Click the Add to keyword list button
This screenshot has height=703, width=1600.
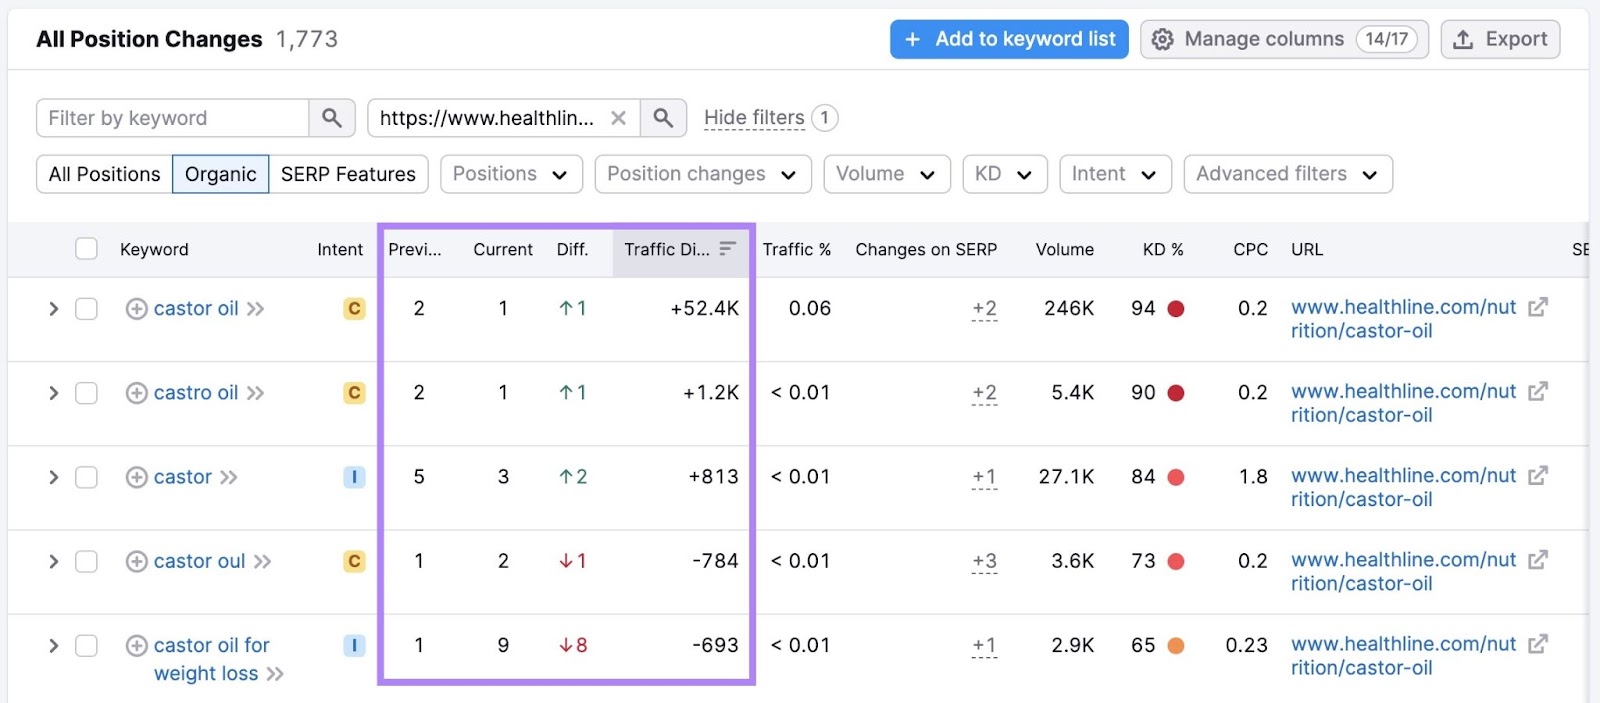pos(1009,39)
